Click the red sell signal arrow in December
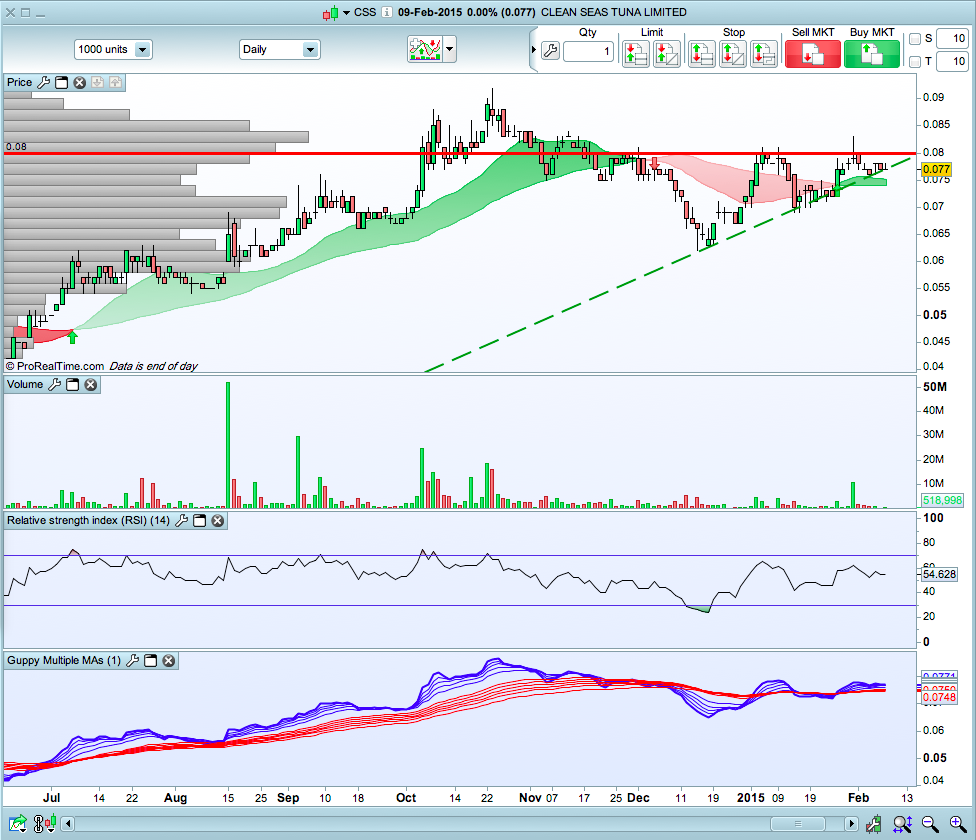Screen dimensions: 976x840 pos(654,163)
